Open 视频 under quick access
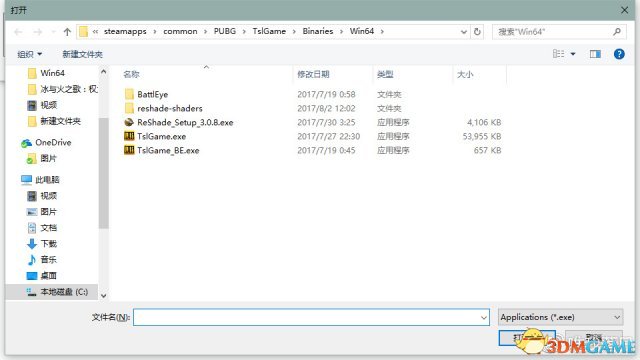 pyautogui.click(x=48, y=105)
